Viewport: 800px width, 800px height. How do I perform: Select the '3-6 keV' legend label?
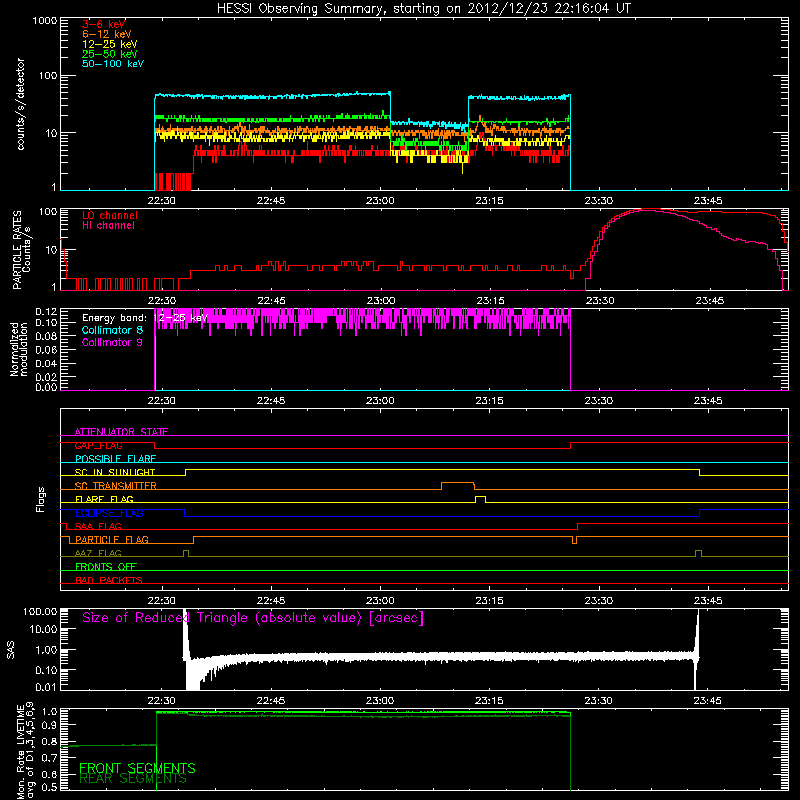point(103,24)
